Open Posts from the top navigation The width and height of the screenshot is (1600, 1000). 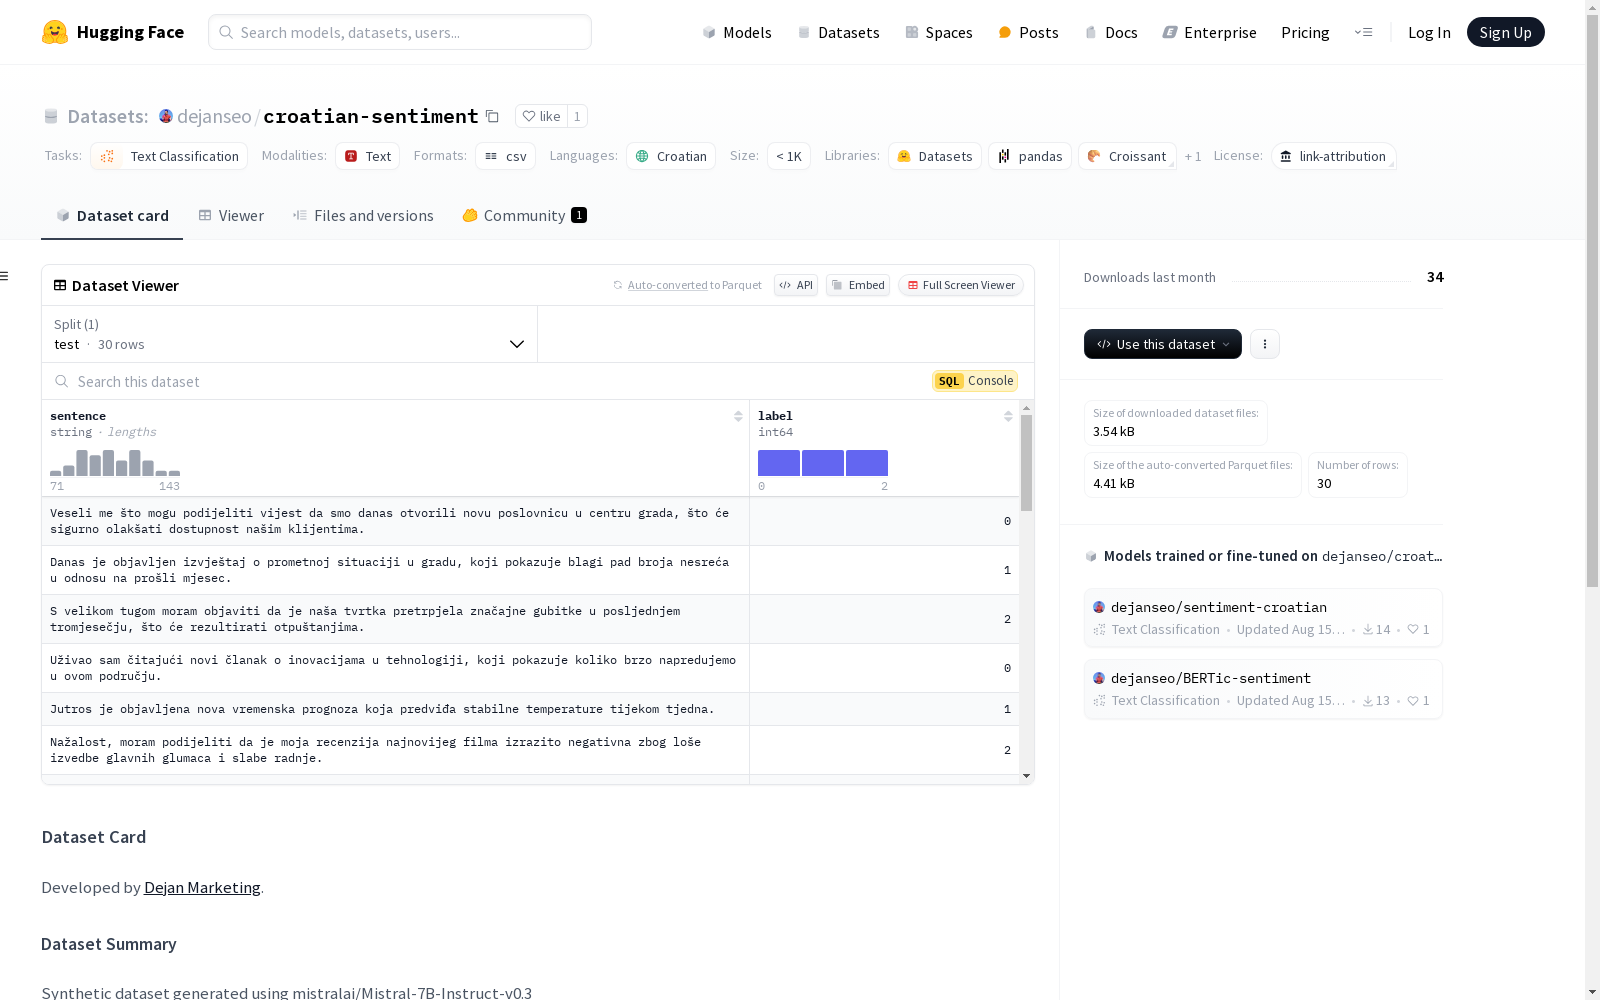pos(1028,32)
